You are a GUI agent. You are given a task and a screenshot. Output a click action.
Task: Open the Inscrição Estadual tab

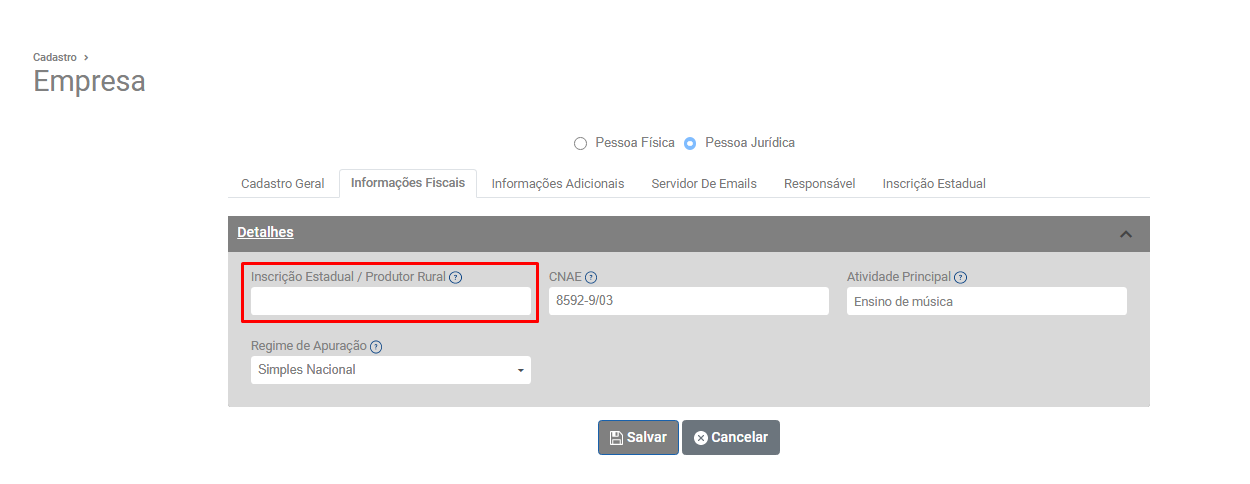coord(934,184)
